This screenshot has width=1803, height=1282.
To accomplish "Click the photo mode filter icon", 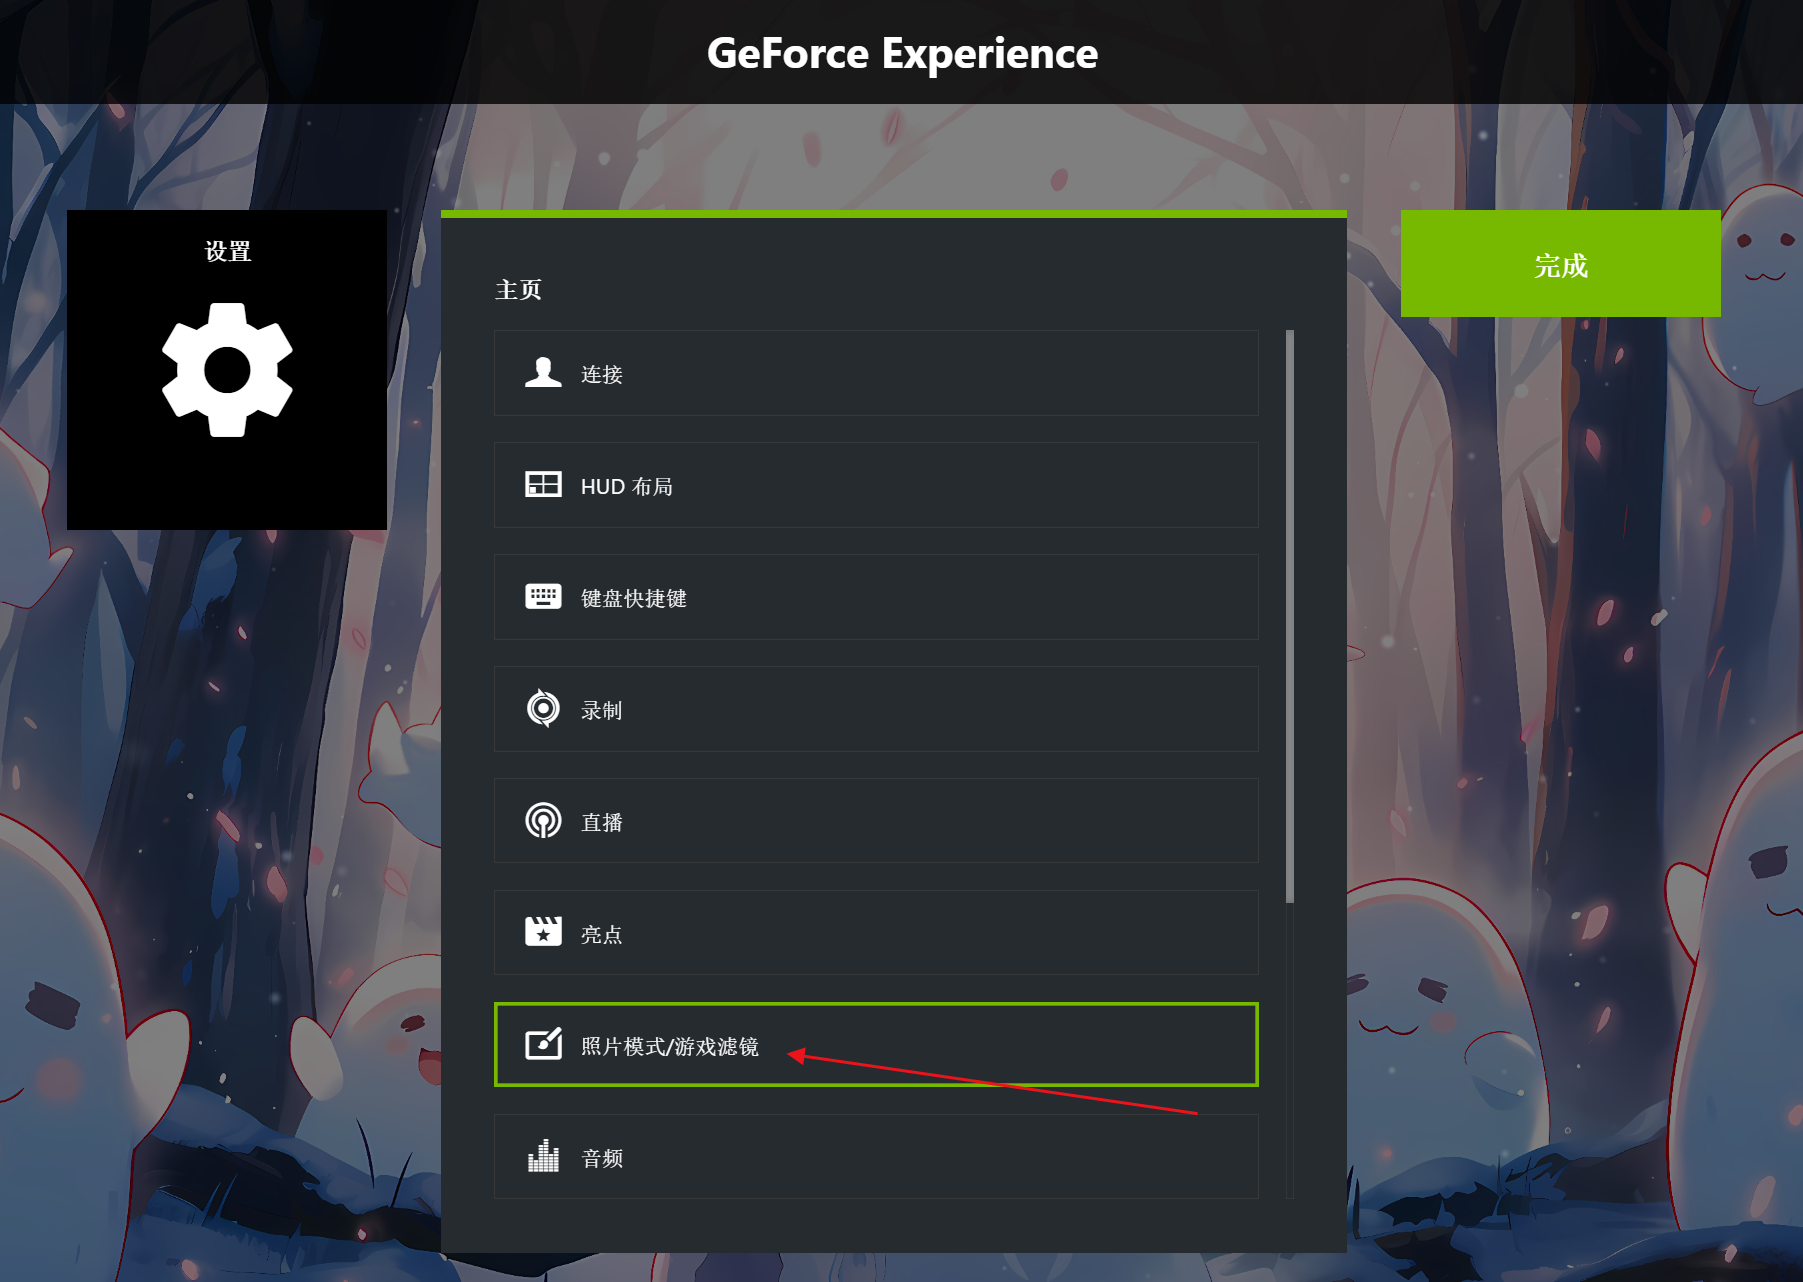I will (543, 1044).
